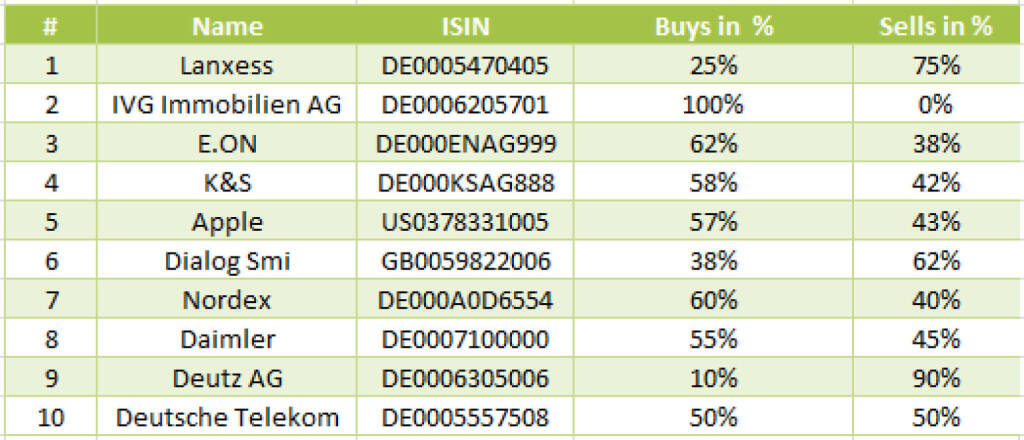Click the 'Buys in %' header
This screenshot has height=440, width=1024.
pyautogui.click(x=714, y=27)
